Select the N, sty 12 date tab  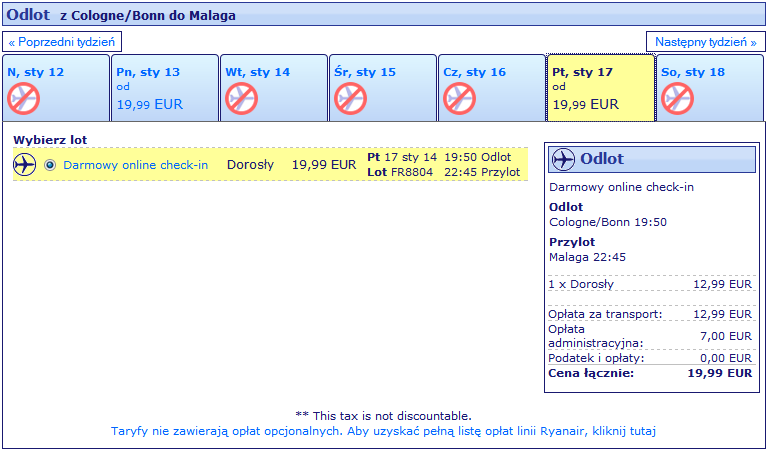point(56,88)
